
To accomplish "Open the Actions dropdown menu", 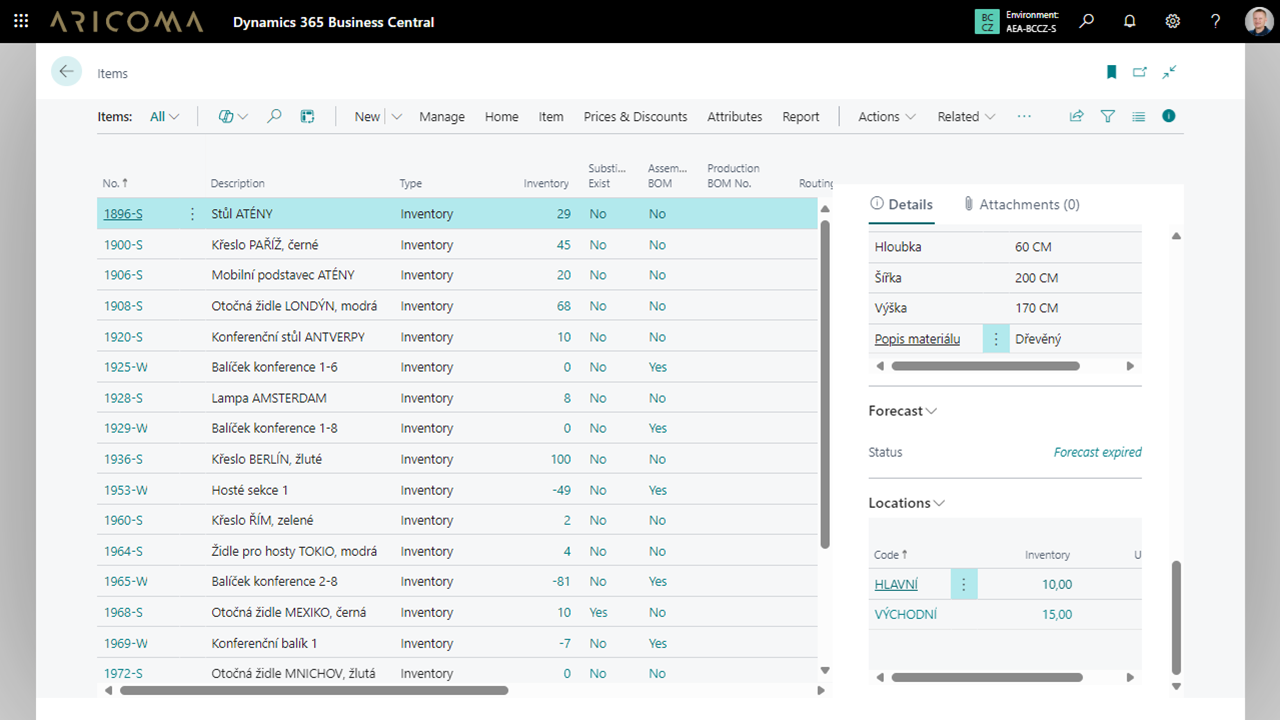I will coord(887,116).
